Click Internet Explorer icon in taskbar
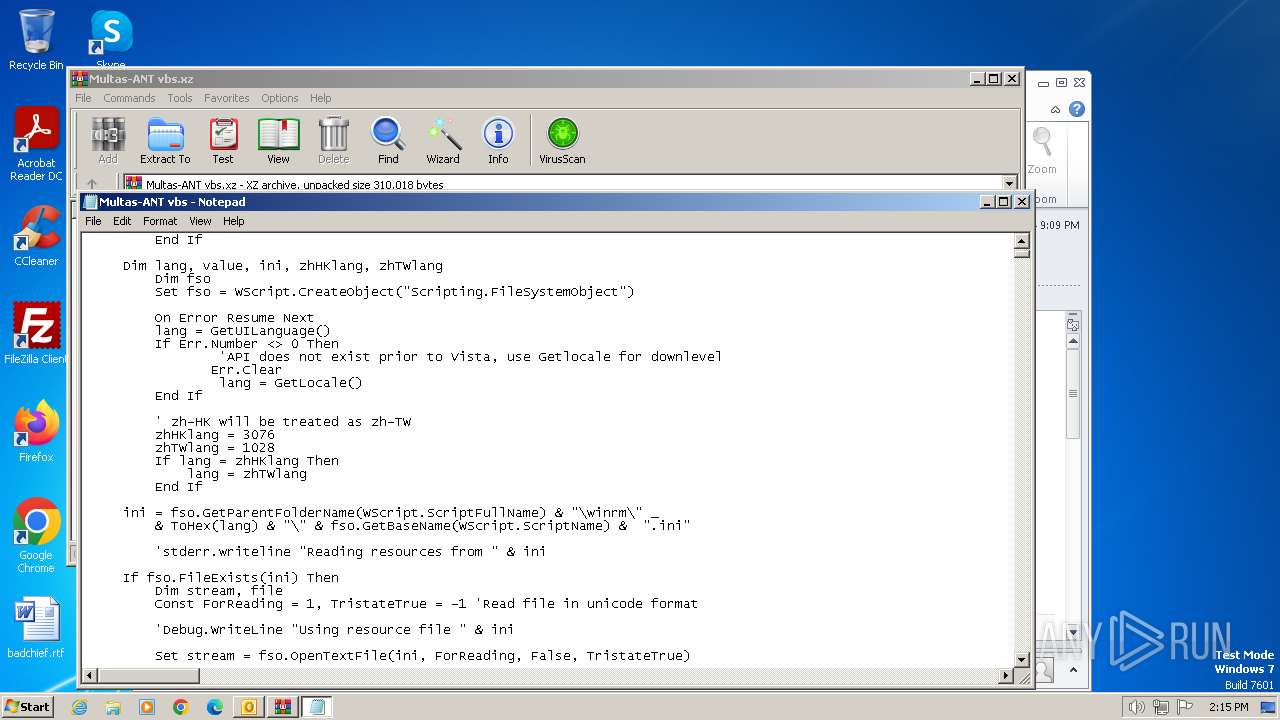Image resolution: width=1280 pixels, height=720 pixels. [79, 707]
